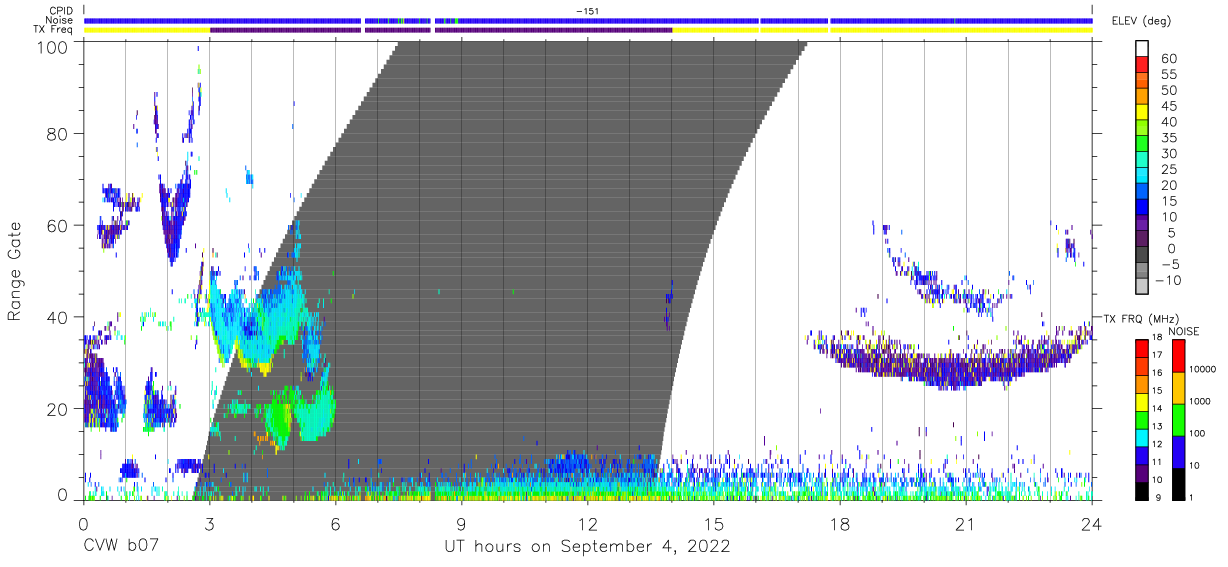Click the 55 tick on elevation colorbar
Image resolution: width=1228 pixels, height=567 pixels.
click(x=1168, y=75)
